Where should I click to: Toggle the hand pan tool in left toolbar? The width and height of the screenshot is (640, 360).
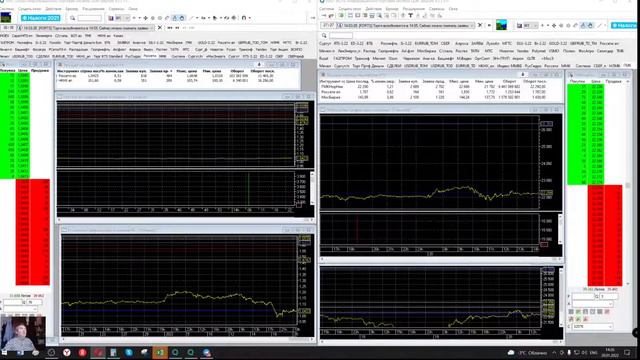point(182,18)
